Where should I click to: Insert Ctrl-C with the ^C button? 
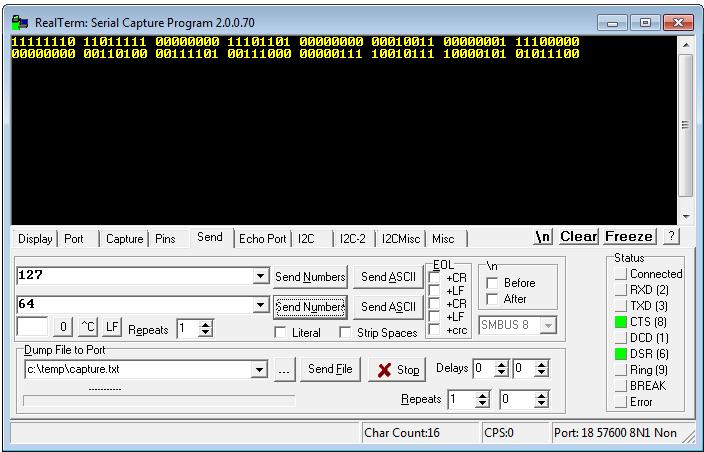tap(88, 327)
